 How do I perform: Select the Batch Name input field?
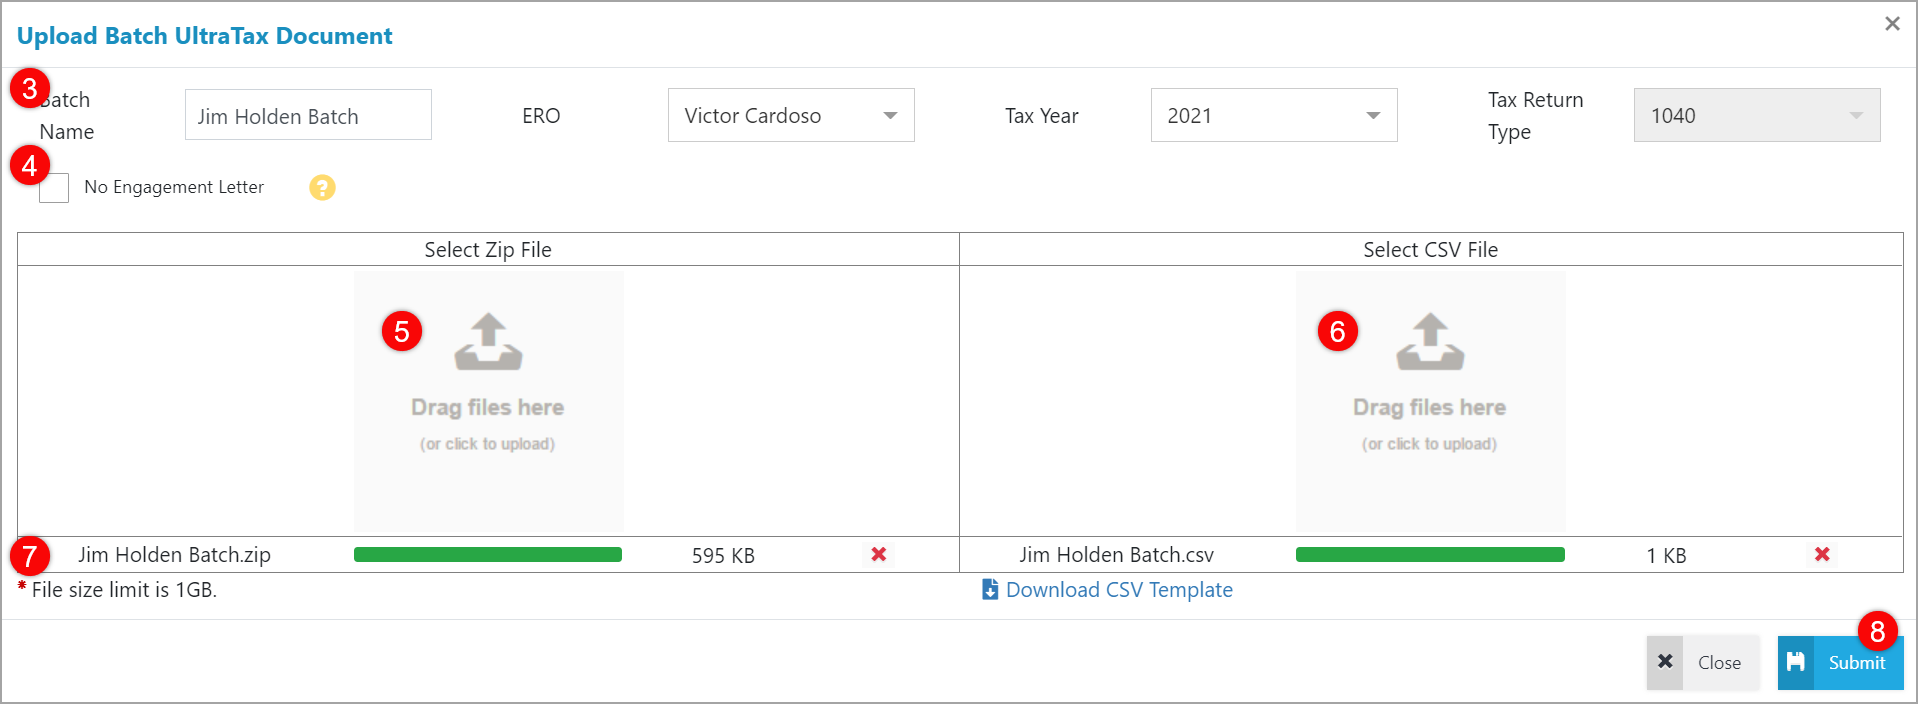(307, 115)
